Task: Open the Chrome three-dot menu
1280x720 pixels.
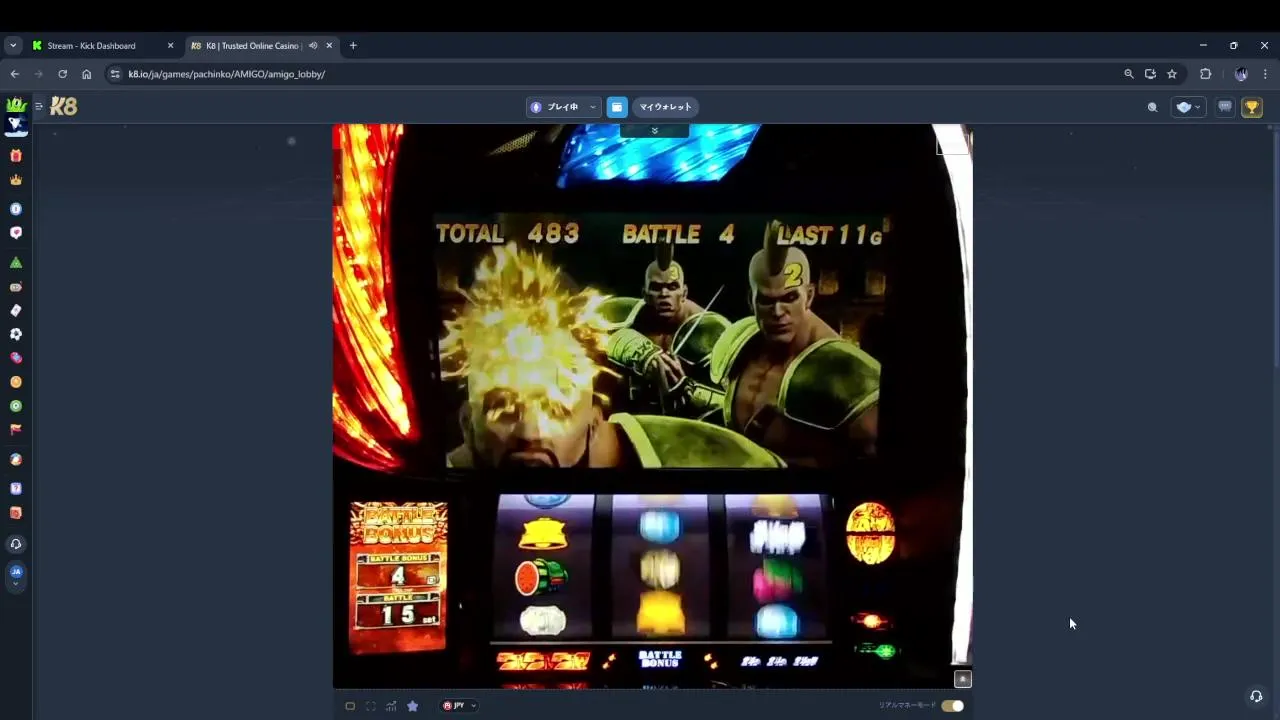Action: (x=1266, y=74)
